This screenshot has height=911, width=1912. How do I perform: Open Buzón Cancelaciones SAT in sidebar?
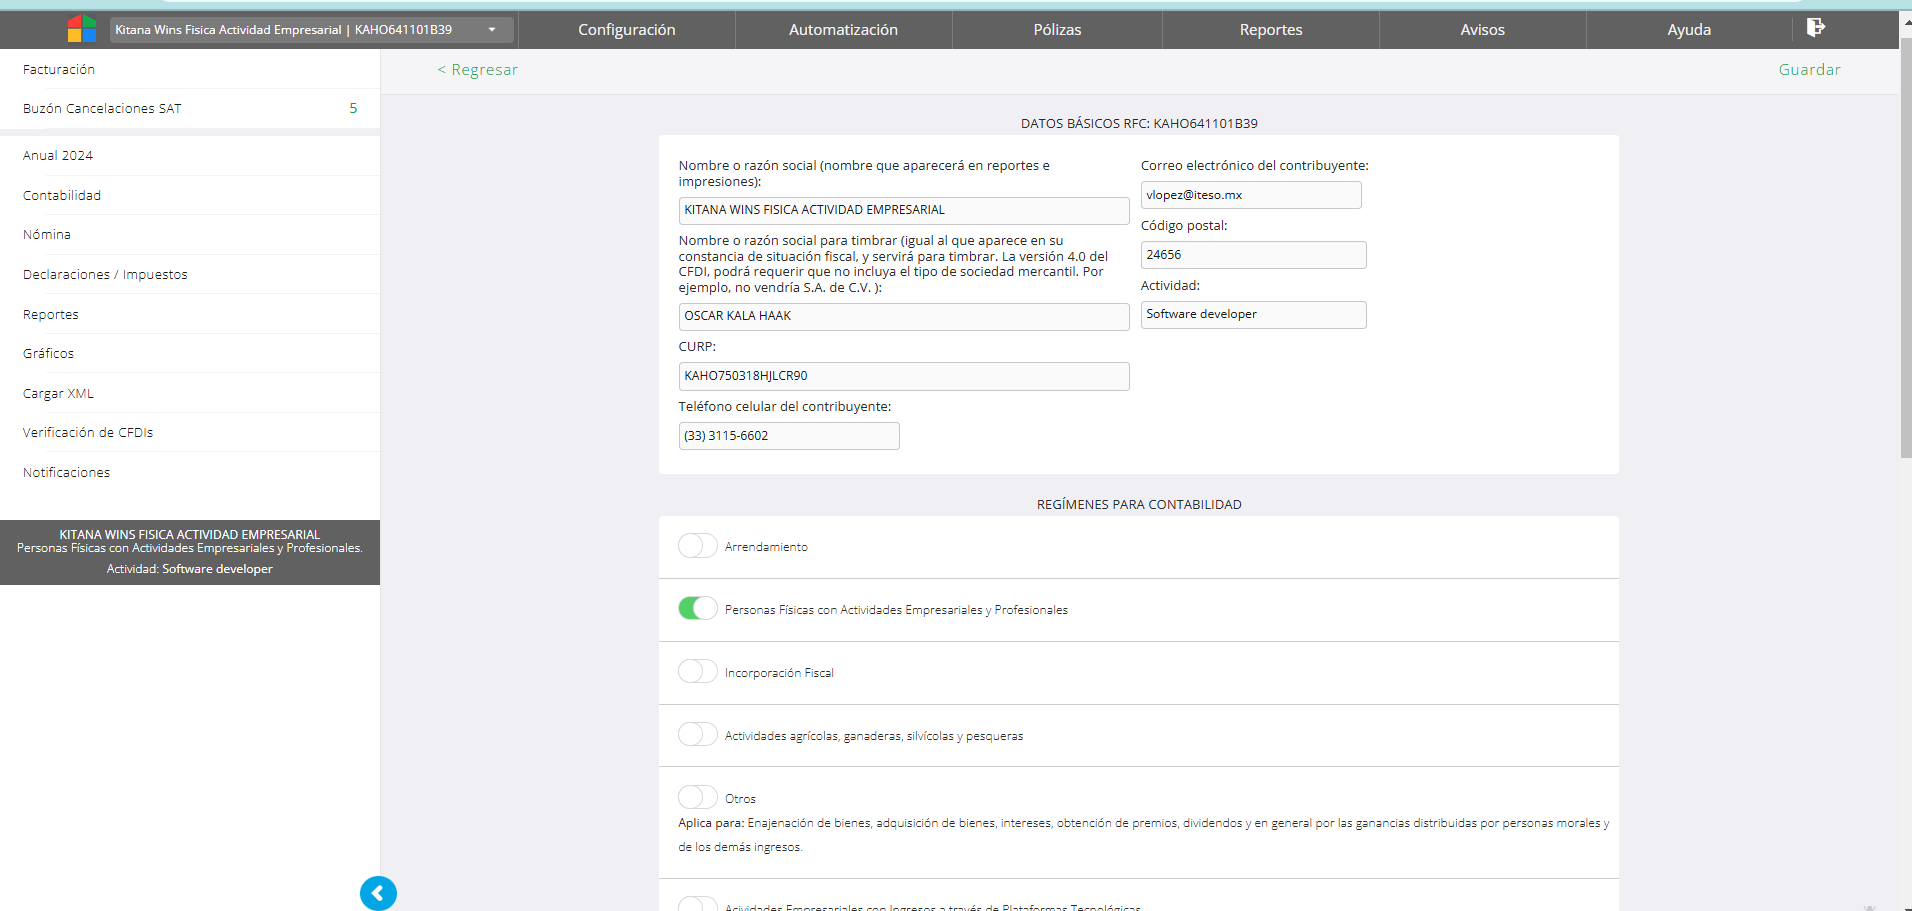pos(102,109)
